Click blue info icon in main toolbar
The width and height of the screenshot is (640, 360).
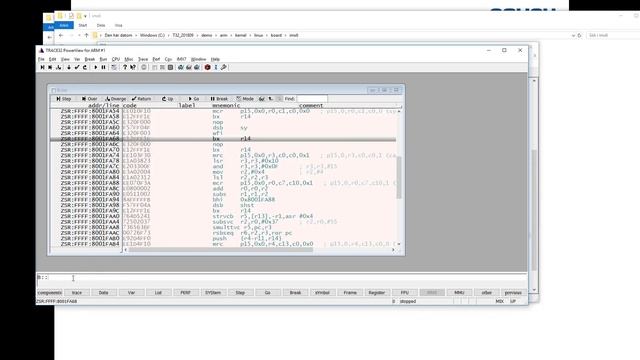(216, 67)
